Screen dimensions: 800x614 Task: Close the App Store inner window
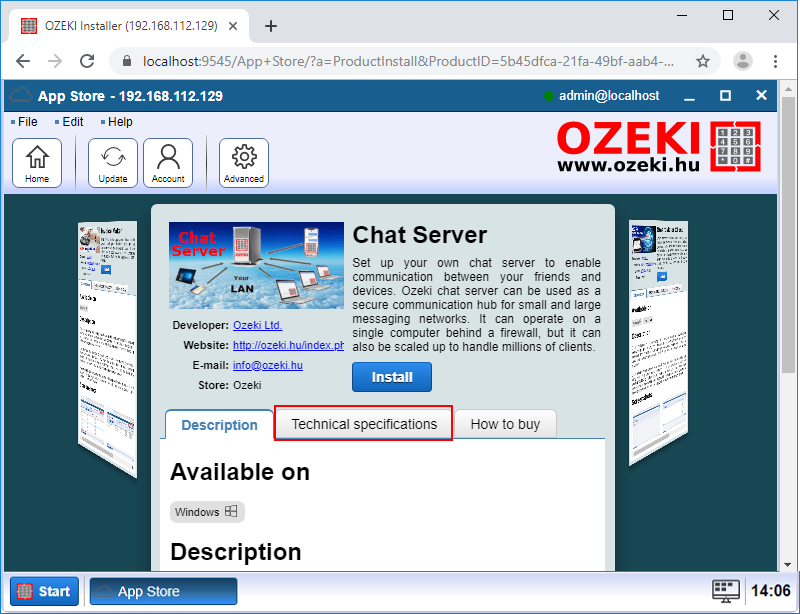[761, 95]
